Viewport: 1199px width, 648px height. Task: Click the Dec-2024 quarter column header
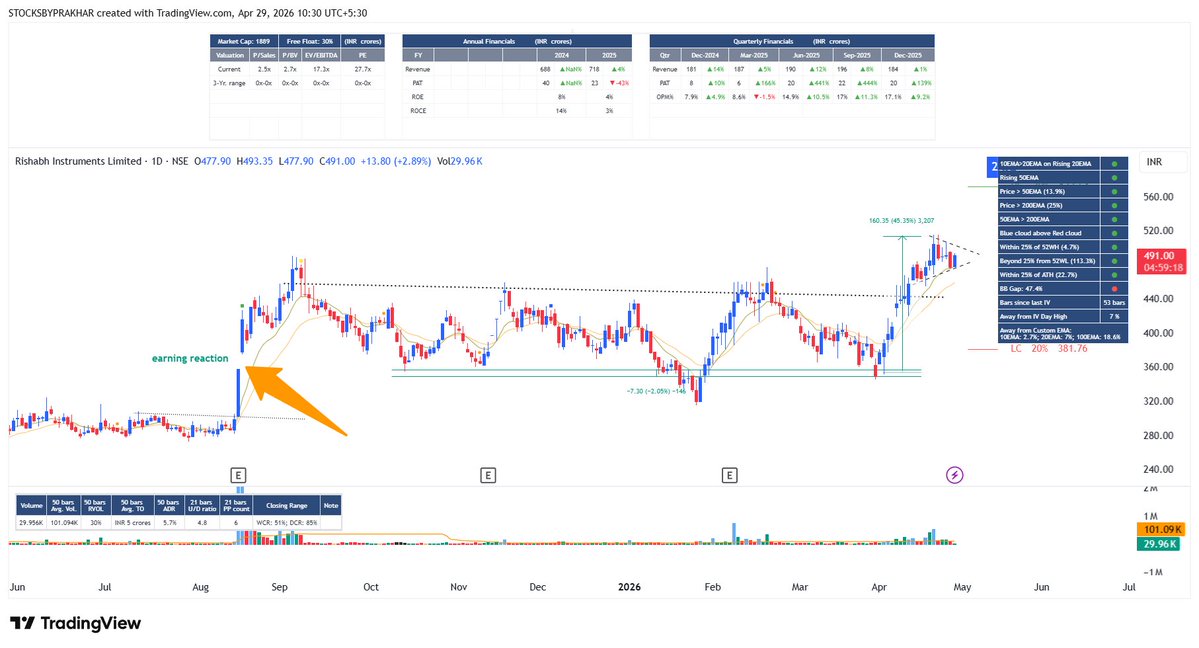pyautogui.click(x=704, y=55)
